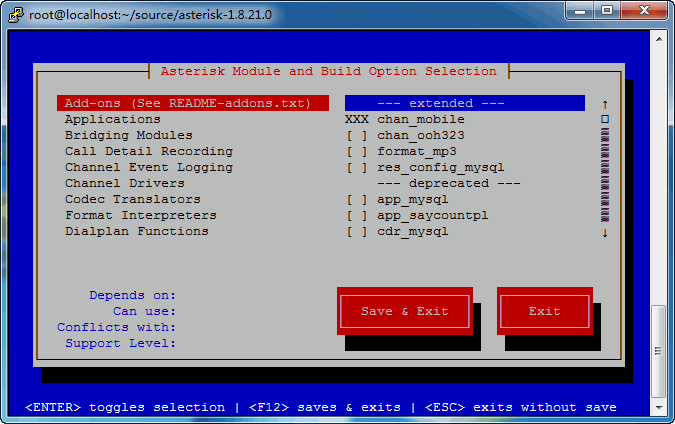Click the terminal window scroll-down arrow

point(659,407)
